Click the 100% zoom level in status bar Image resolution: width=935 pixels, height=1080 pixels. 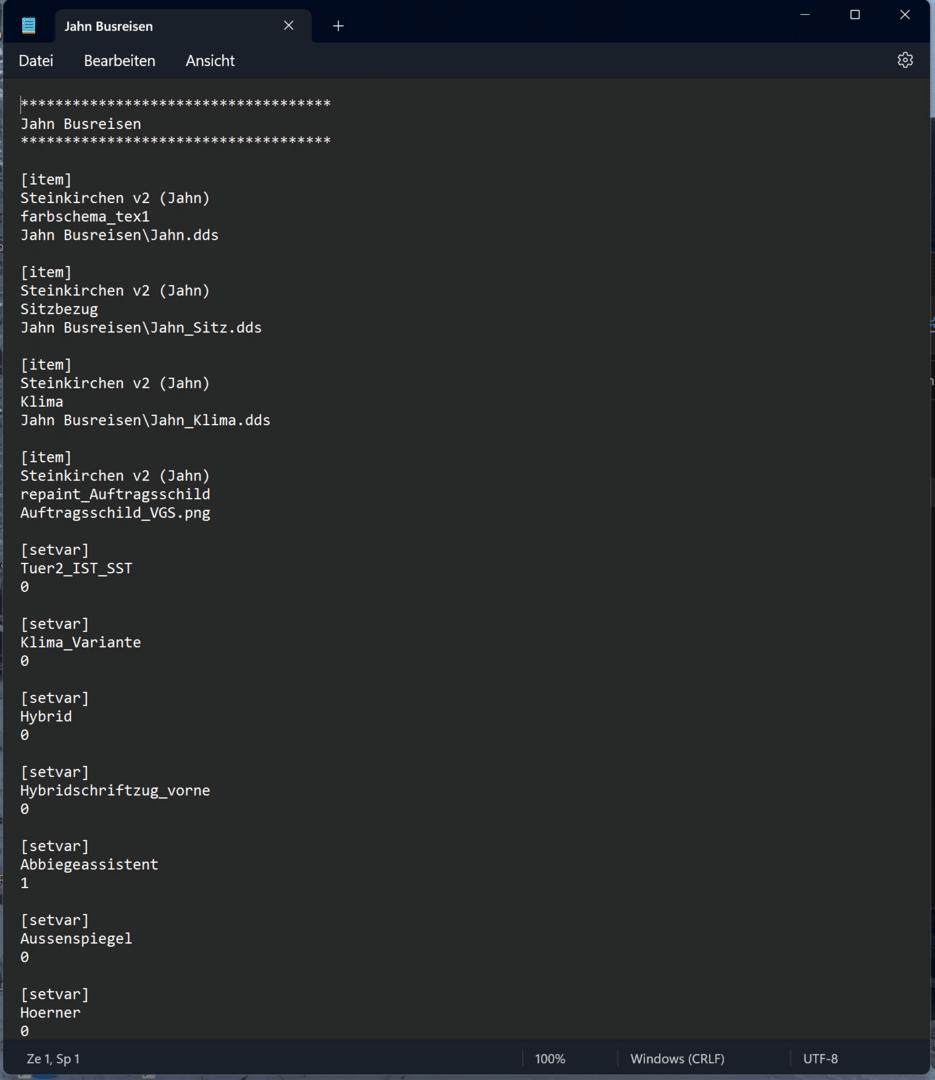pos(550,1058)
